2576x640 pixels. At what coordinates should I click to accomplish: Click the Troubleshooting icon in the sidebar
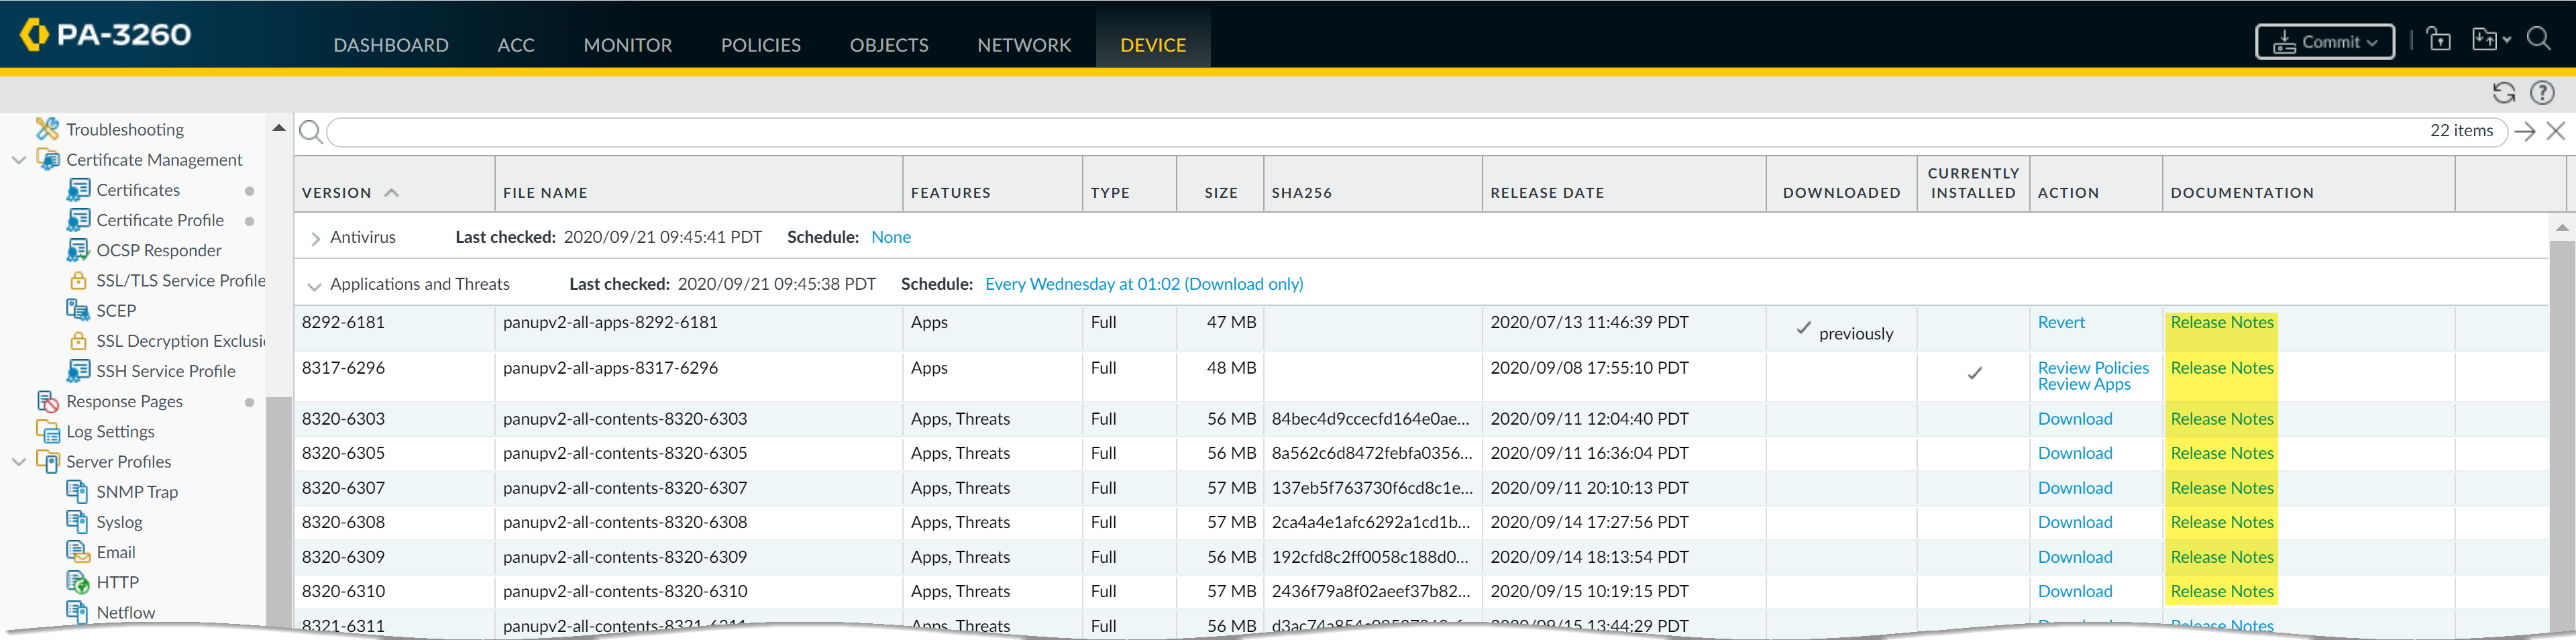tap(47, 129)
